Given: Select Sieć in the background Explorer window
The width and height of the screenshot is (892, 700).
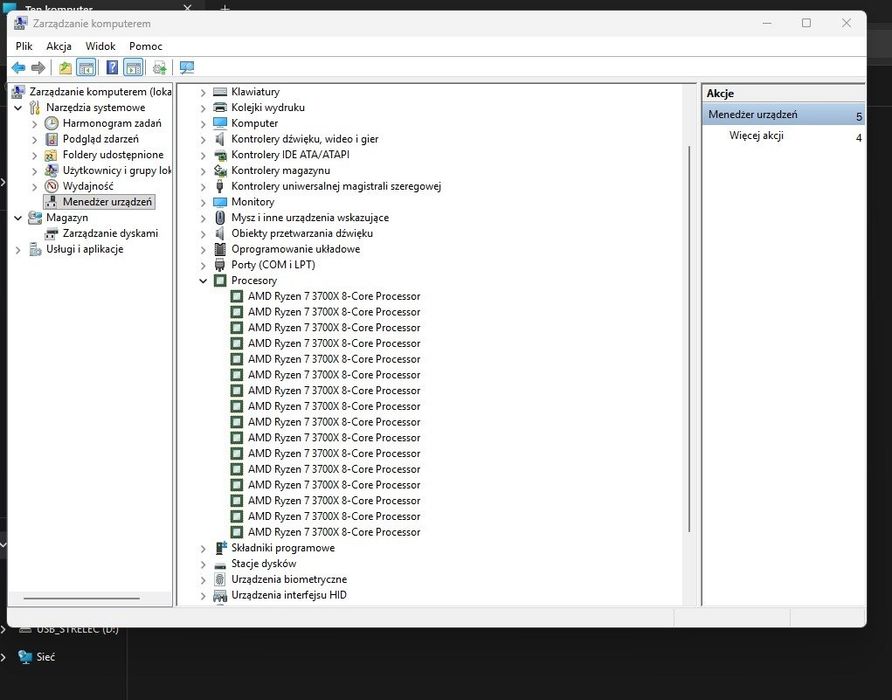Looking at the screenshot, I should click(x=46, y=657).
